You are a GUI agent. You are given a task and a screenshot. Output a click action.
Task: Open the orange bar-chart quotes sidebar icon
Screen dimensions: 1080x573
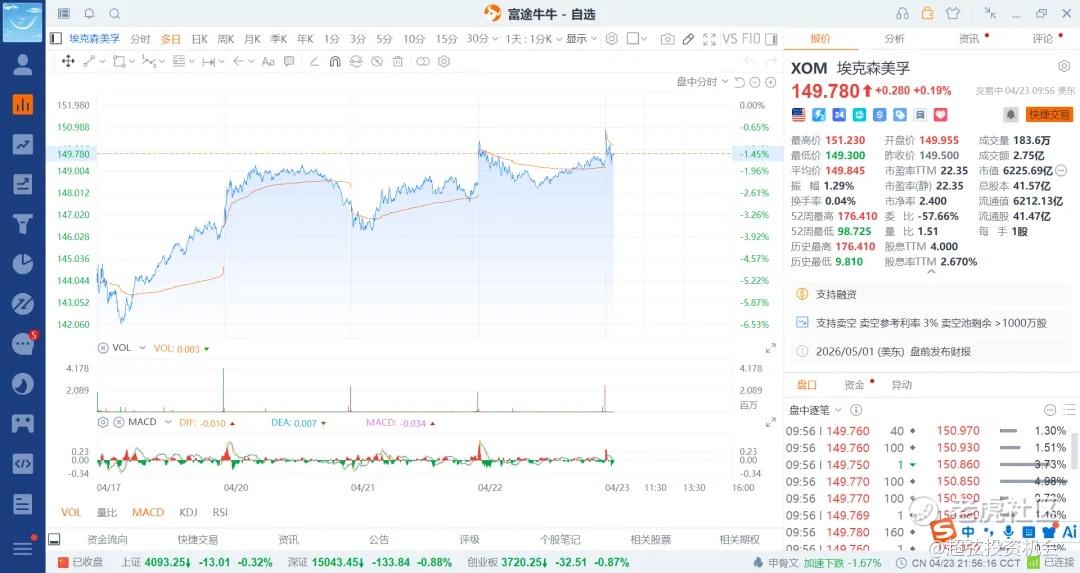click(x=23, y=104)
